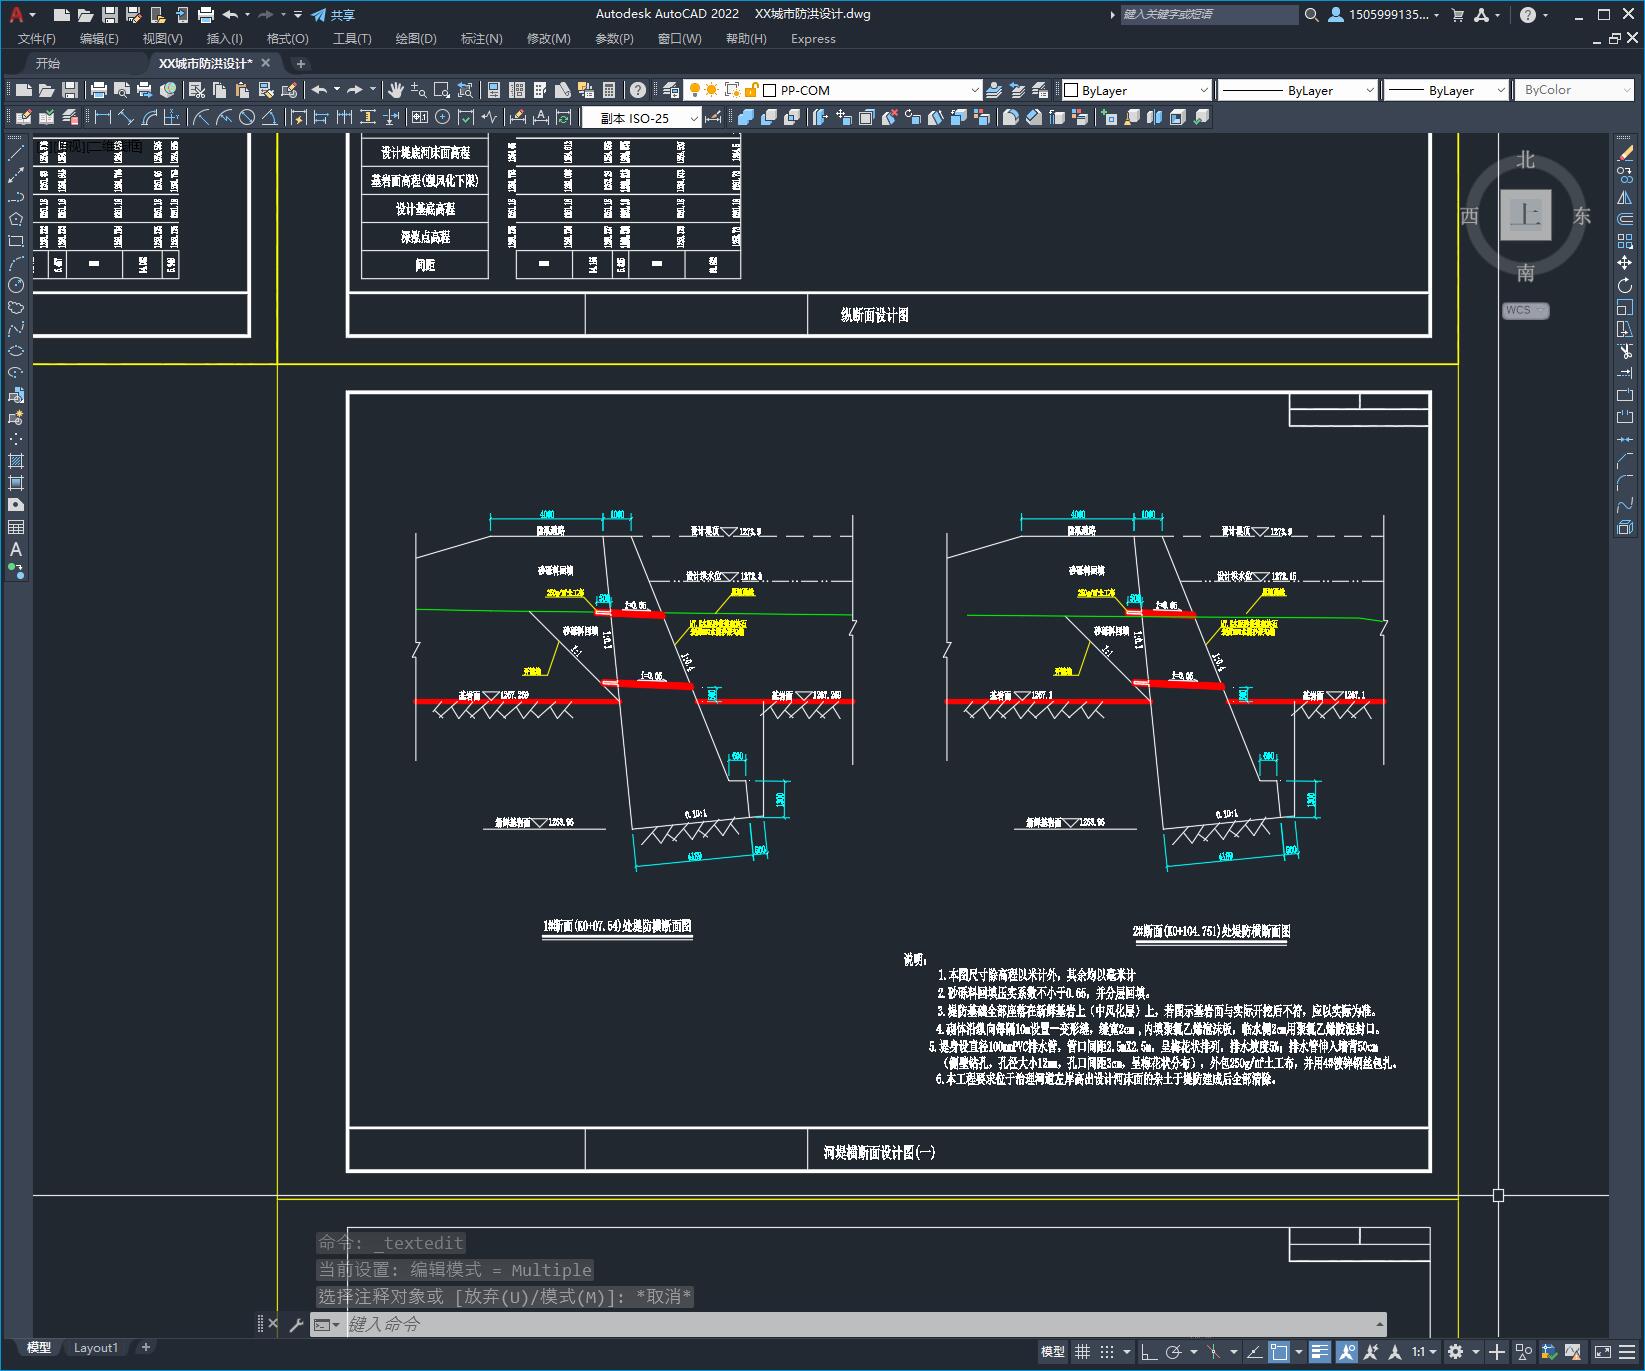The height and width of the screenshot is (1371, 1645).
Task: Toggle lineweight display in status bar
Action: (x=1320, y=1352)
